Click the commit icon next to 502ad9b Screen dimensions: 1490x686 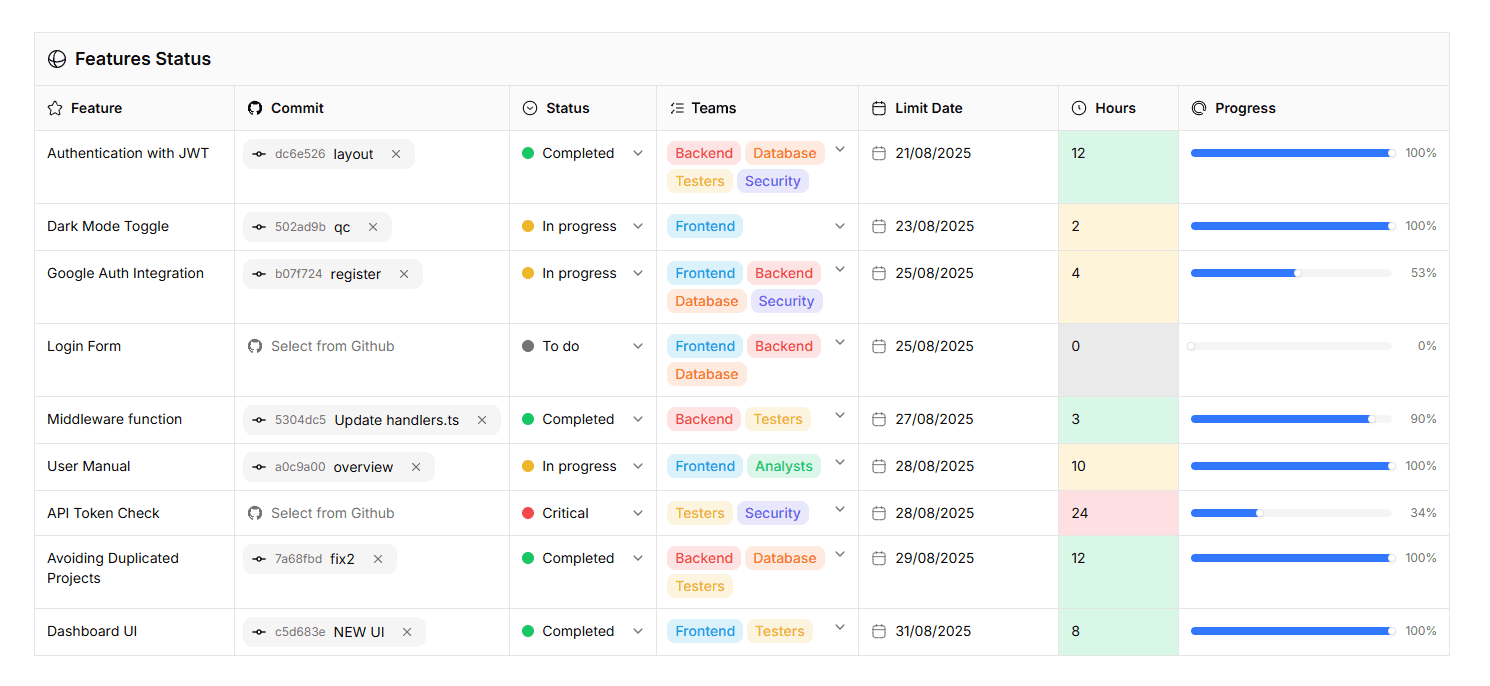259,227
